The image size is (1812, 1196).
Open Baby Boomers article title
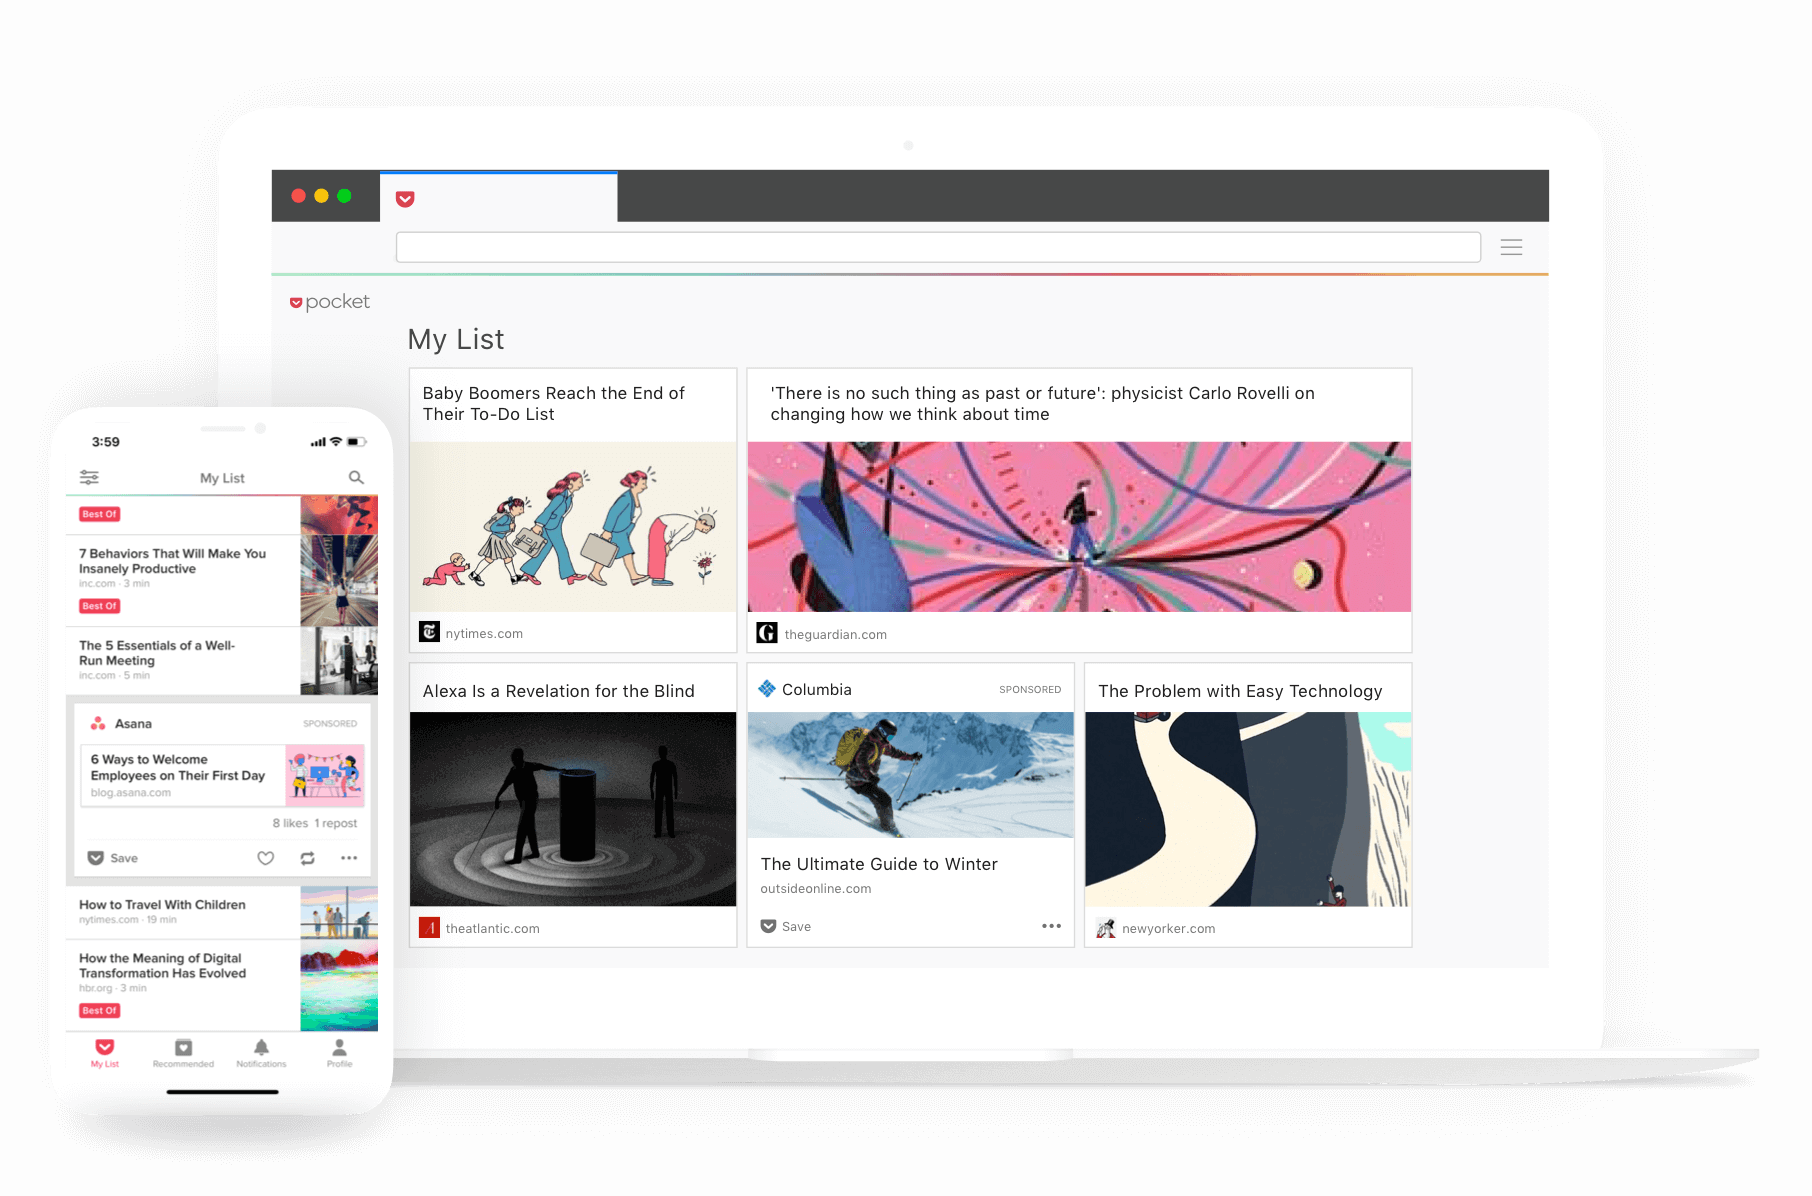[x=553, y=404]
